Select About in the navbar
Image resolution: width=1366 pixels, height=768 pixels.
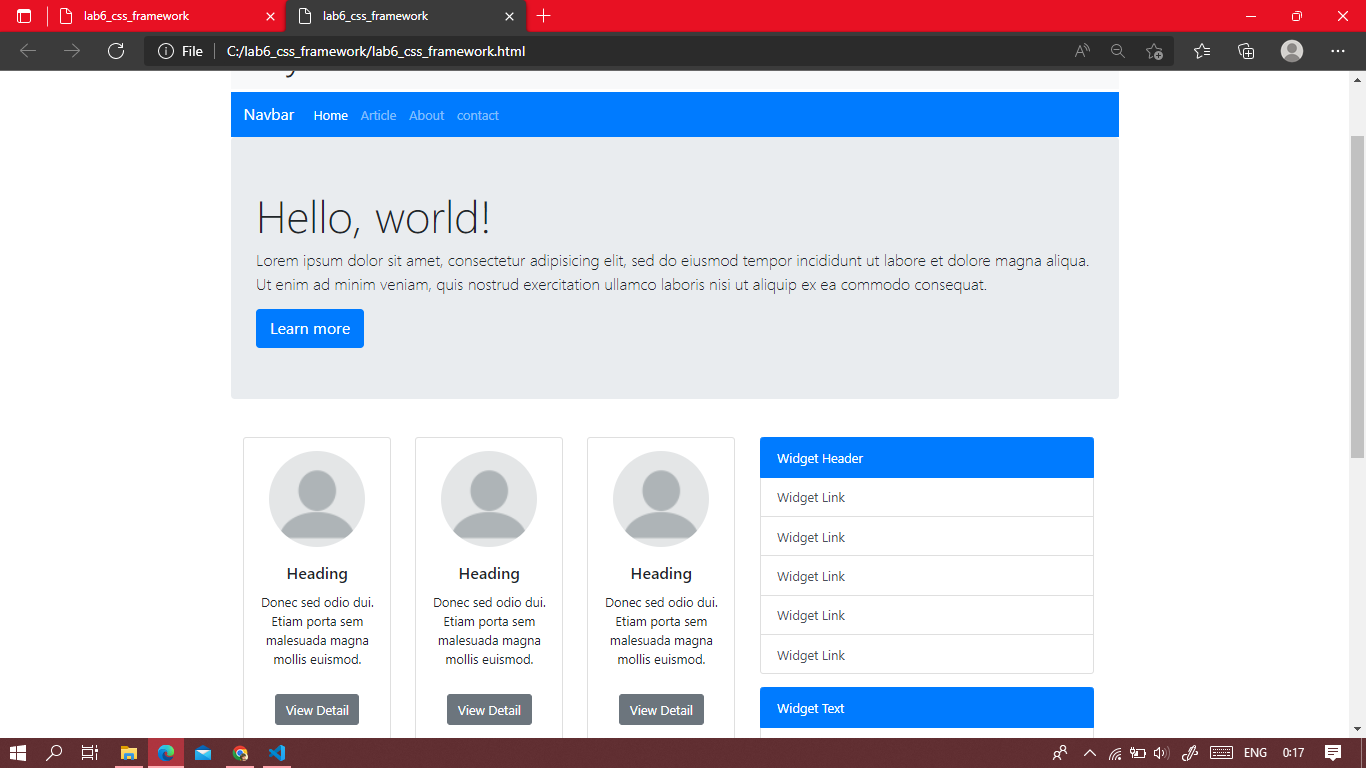426,116
